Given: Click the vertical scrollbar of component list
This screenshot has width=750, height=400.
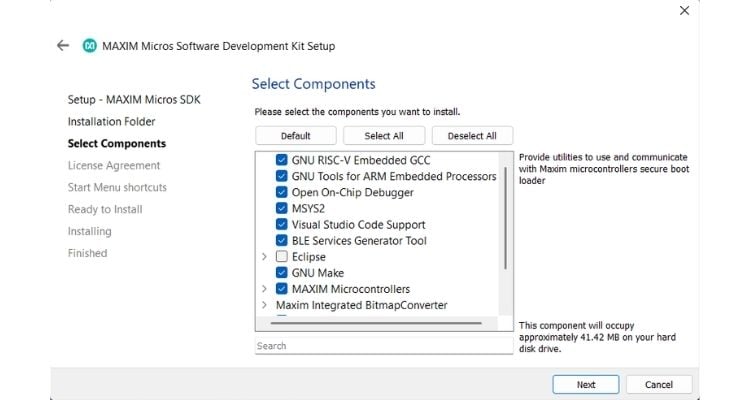Looking at the screenshot, I should (x=506, y=218).
